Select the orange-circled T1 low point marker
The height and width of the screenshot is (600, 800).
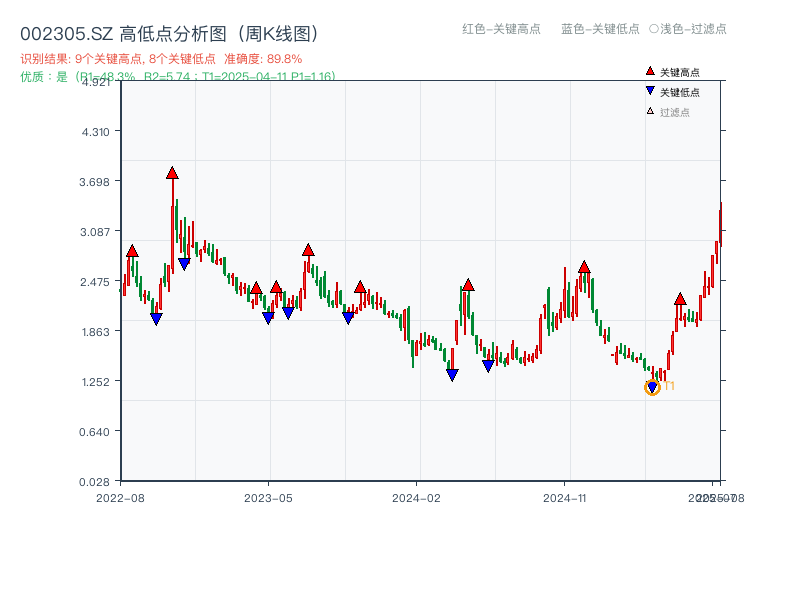[652, 387]
